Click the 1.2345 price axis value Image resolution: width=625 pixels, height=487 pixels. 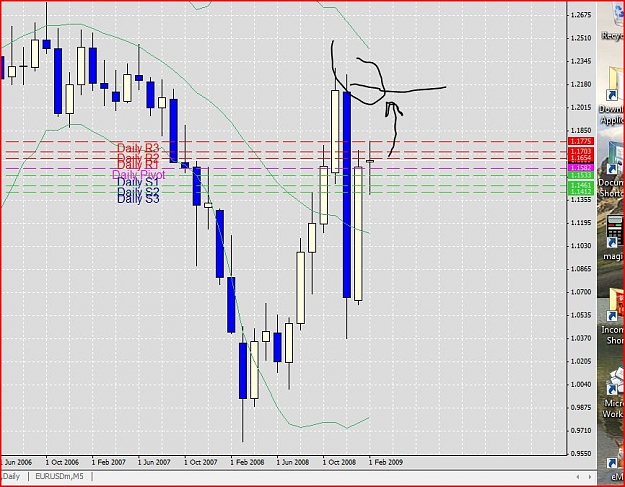[581, 61]
